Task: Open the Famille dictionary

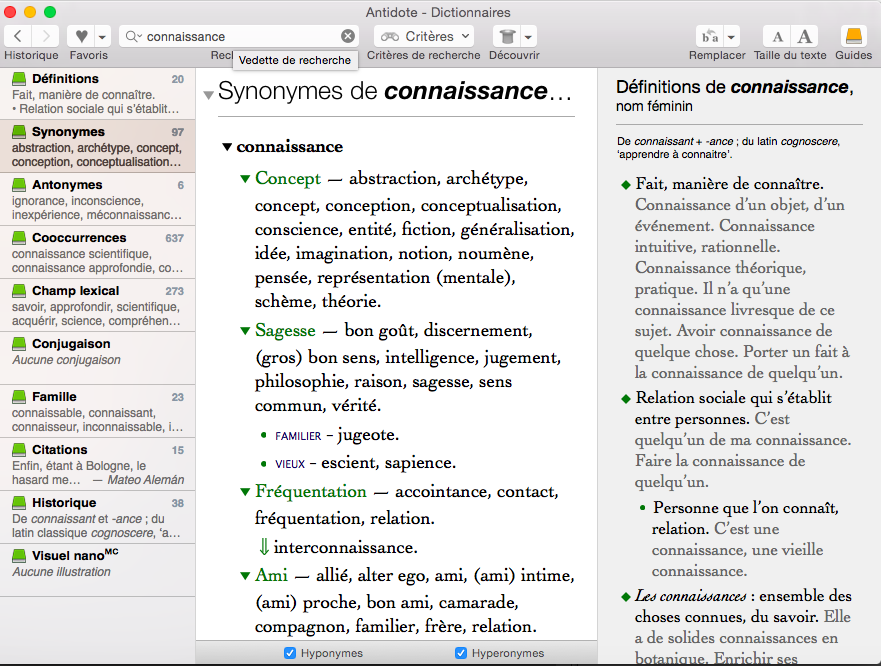Action: [x=98, y=411]
